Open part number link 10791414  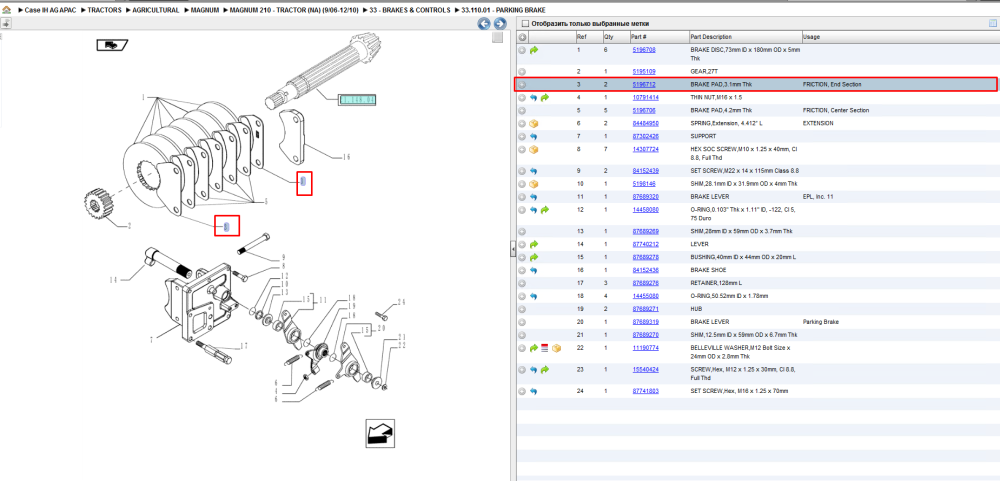pos(645,98)
